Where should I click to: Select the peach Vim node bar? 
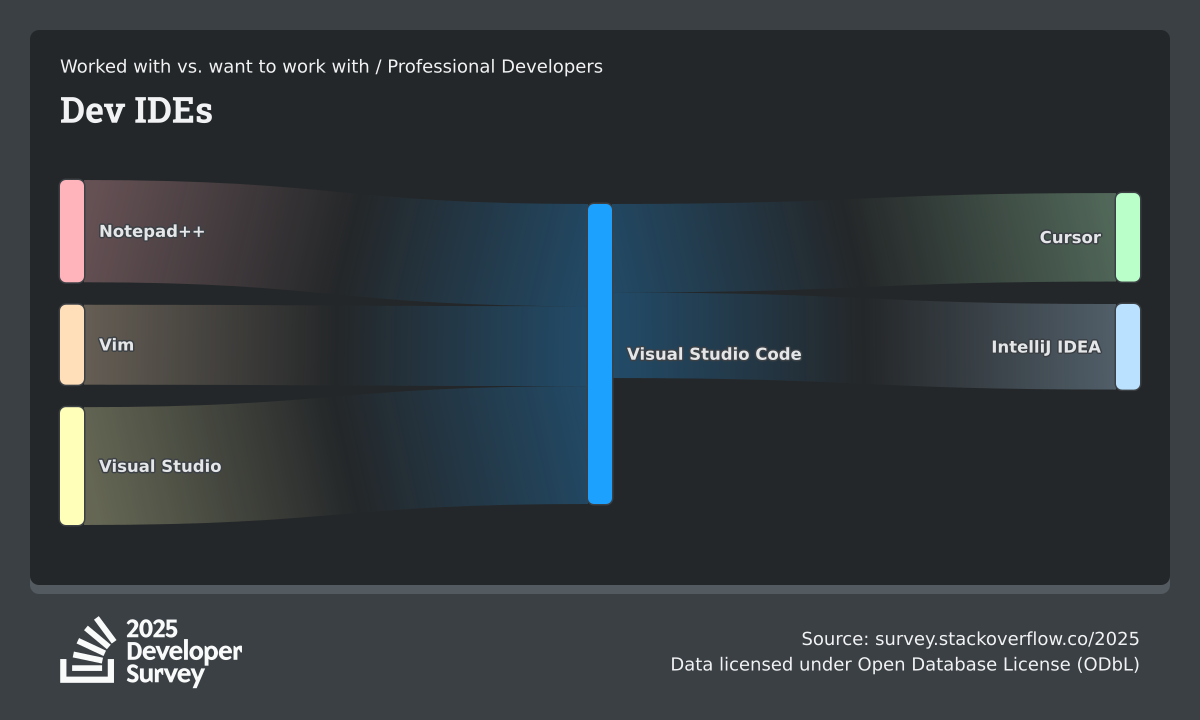[72, 345]
